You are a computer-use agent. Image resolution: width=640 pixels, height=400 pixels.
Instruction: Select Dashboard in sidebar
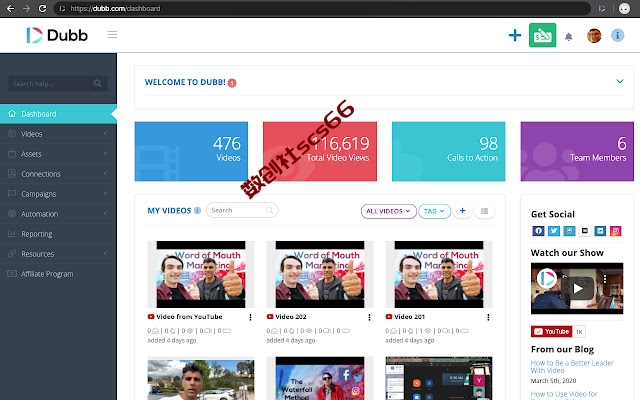point(58,114)
